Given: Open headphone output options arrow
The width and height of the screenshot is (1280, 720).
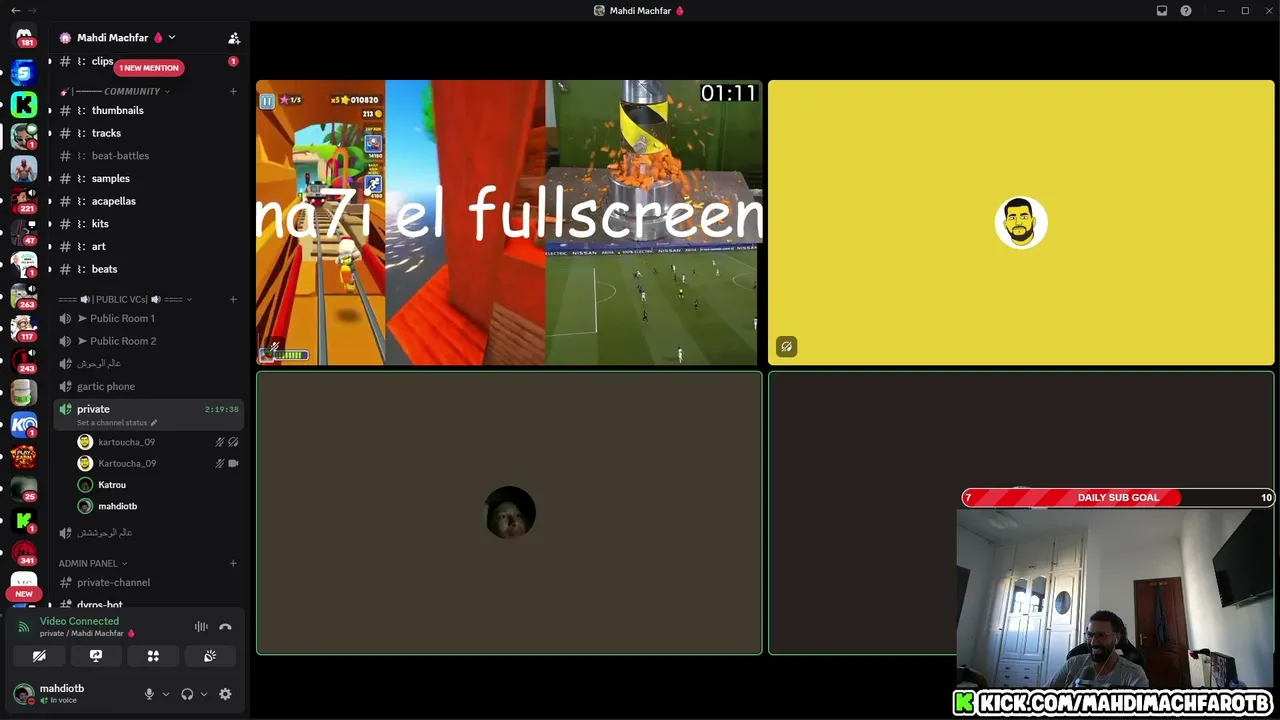Looking at the screenshot, I should point(204,694).
